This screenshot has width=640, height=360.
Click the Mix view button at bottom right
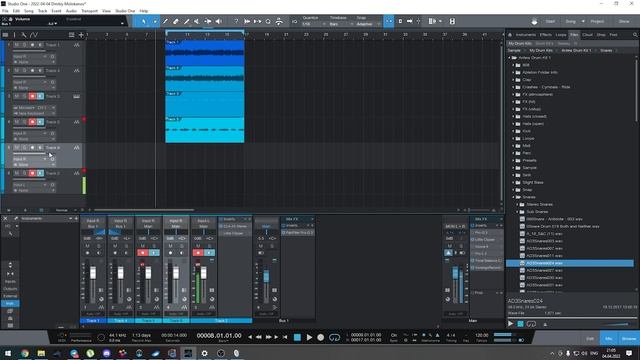click(608, 338)
